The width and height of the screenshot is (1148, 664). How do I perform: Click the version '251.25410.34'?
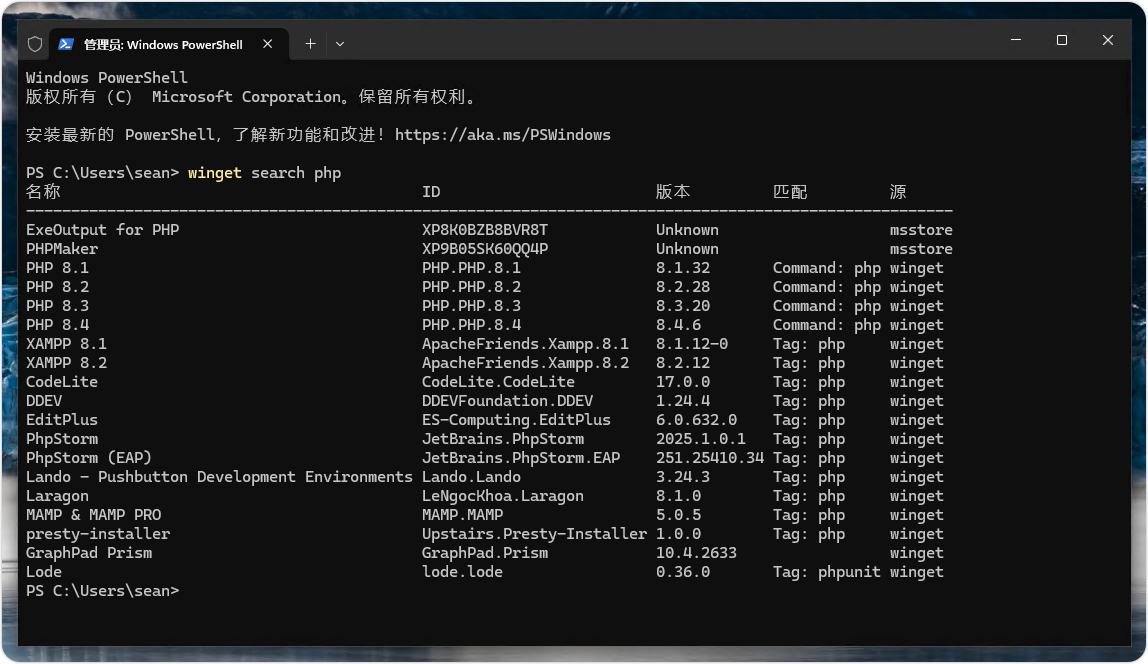coord(709,458)
